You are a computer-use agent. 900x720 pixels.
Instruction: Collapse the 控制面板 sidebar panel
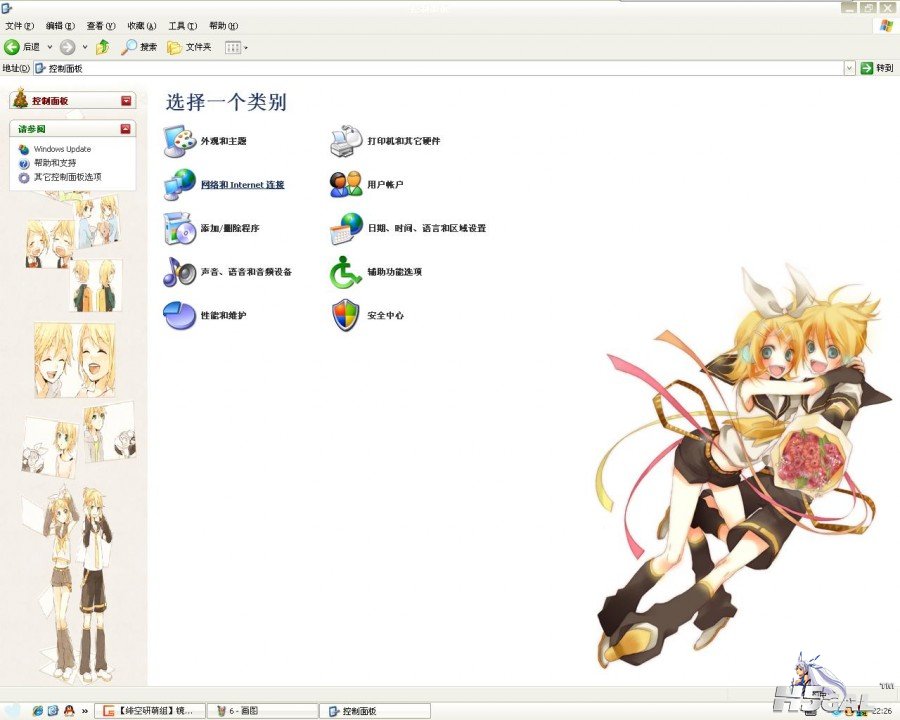pyautogui.click(x=126, y=101)
